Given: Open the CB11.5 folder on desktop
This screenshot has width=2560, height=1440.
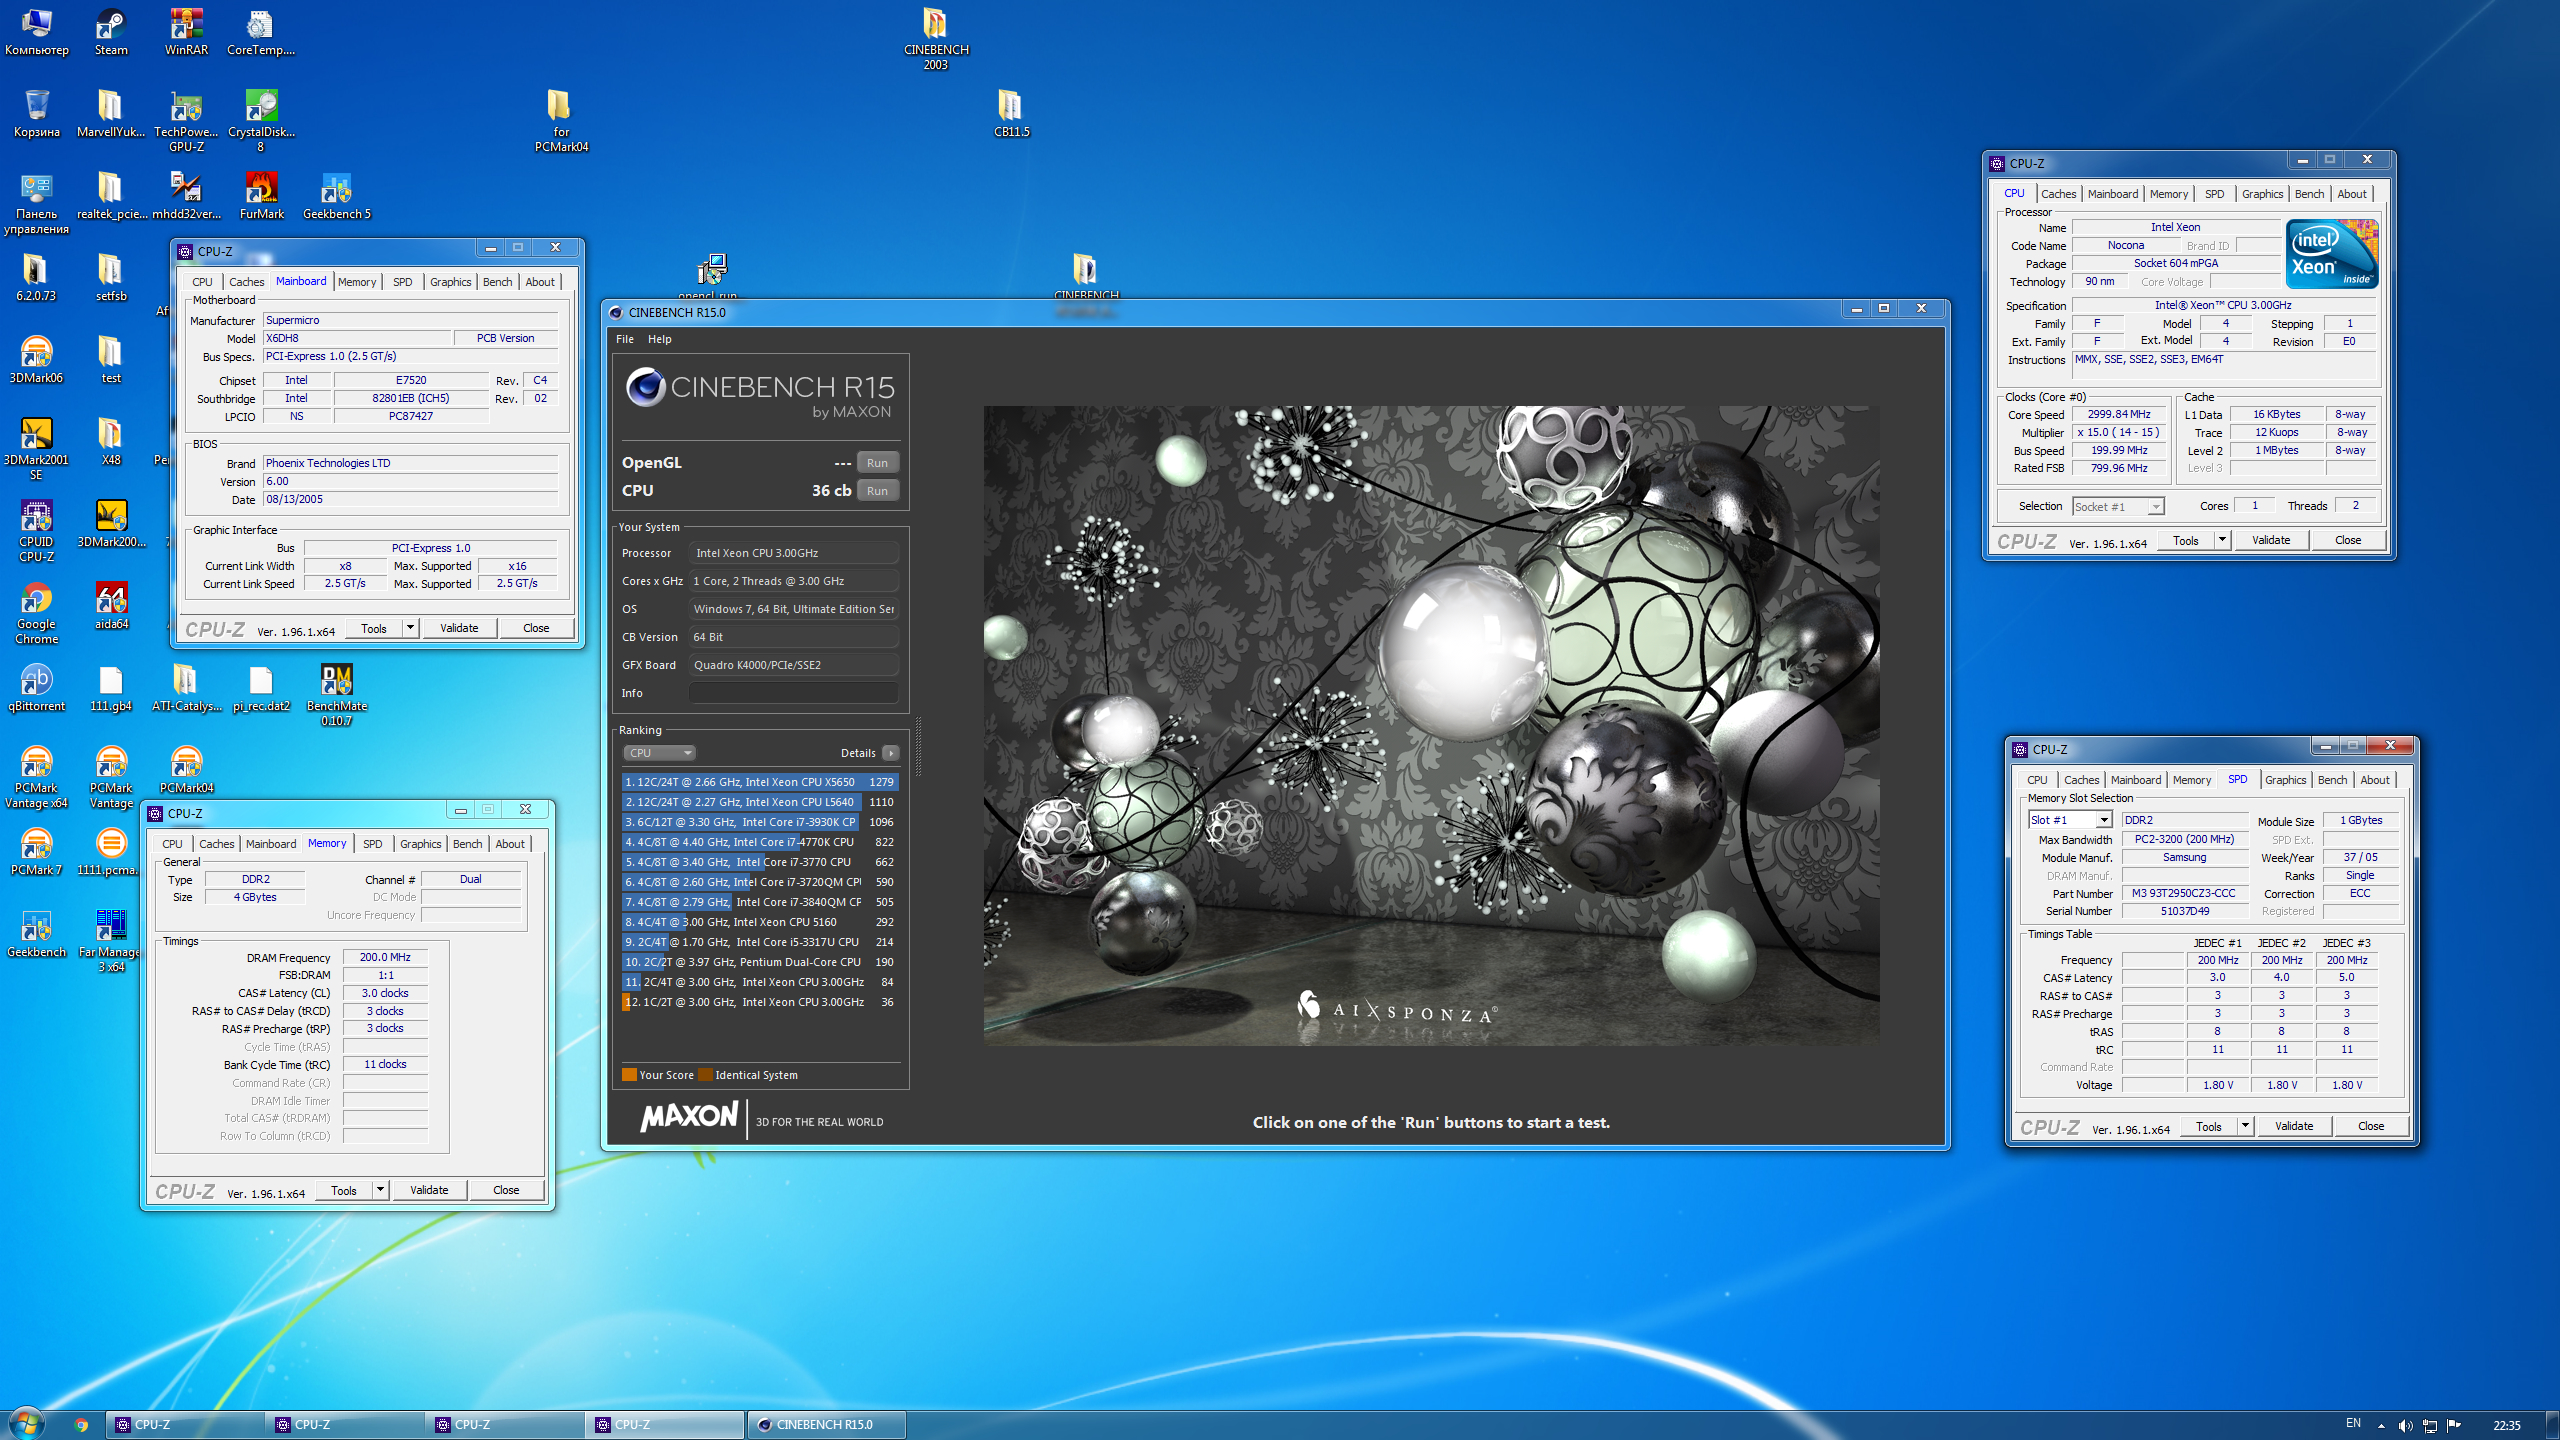Looking at the screenshot, I should point(1011,113).
